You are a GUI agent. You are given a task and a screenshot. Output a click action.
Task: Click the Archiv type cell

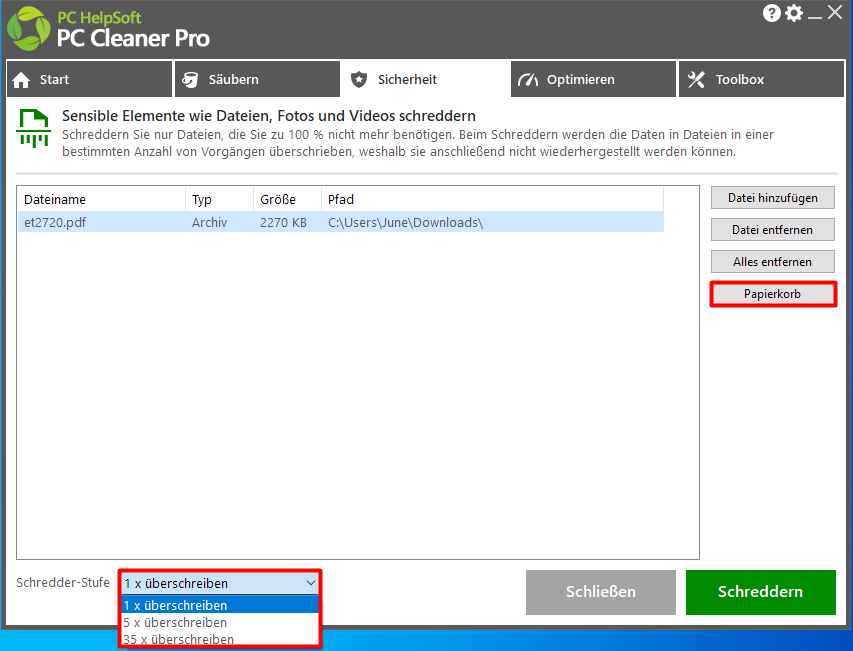(209, 222)
